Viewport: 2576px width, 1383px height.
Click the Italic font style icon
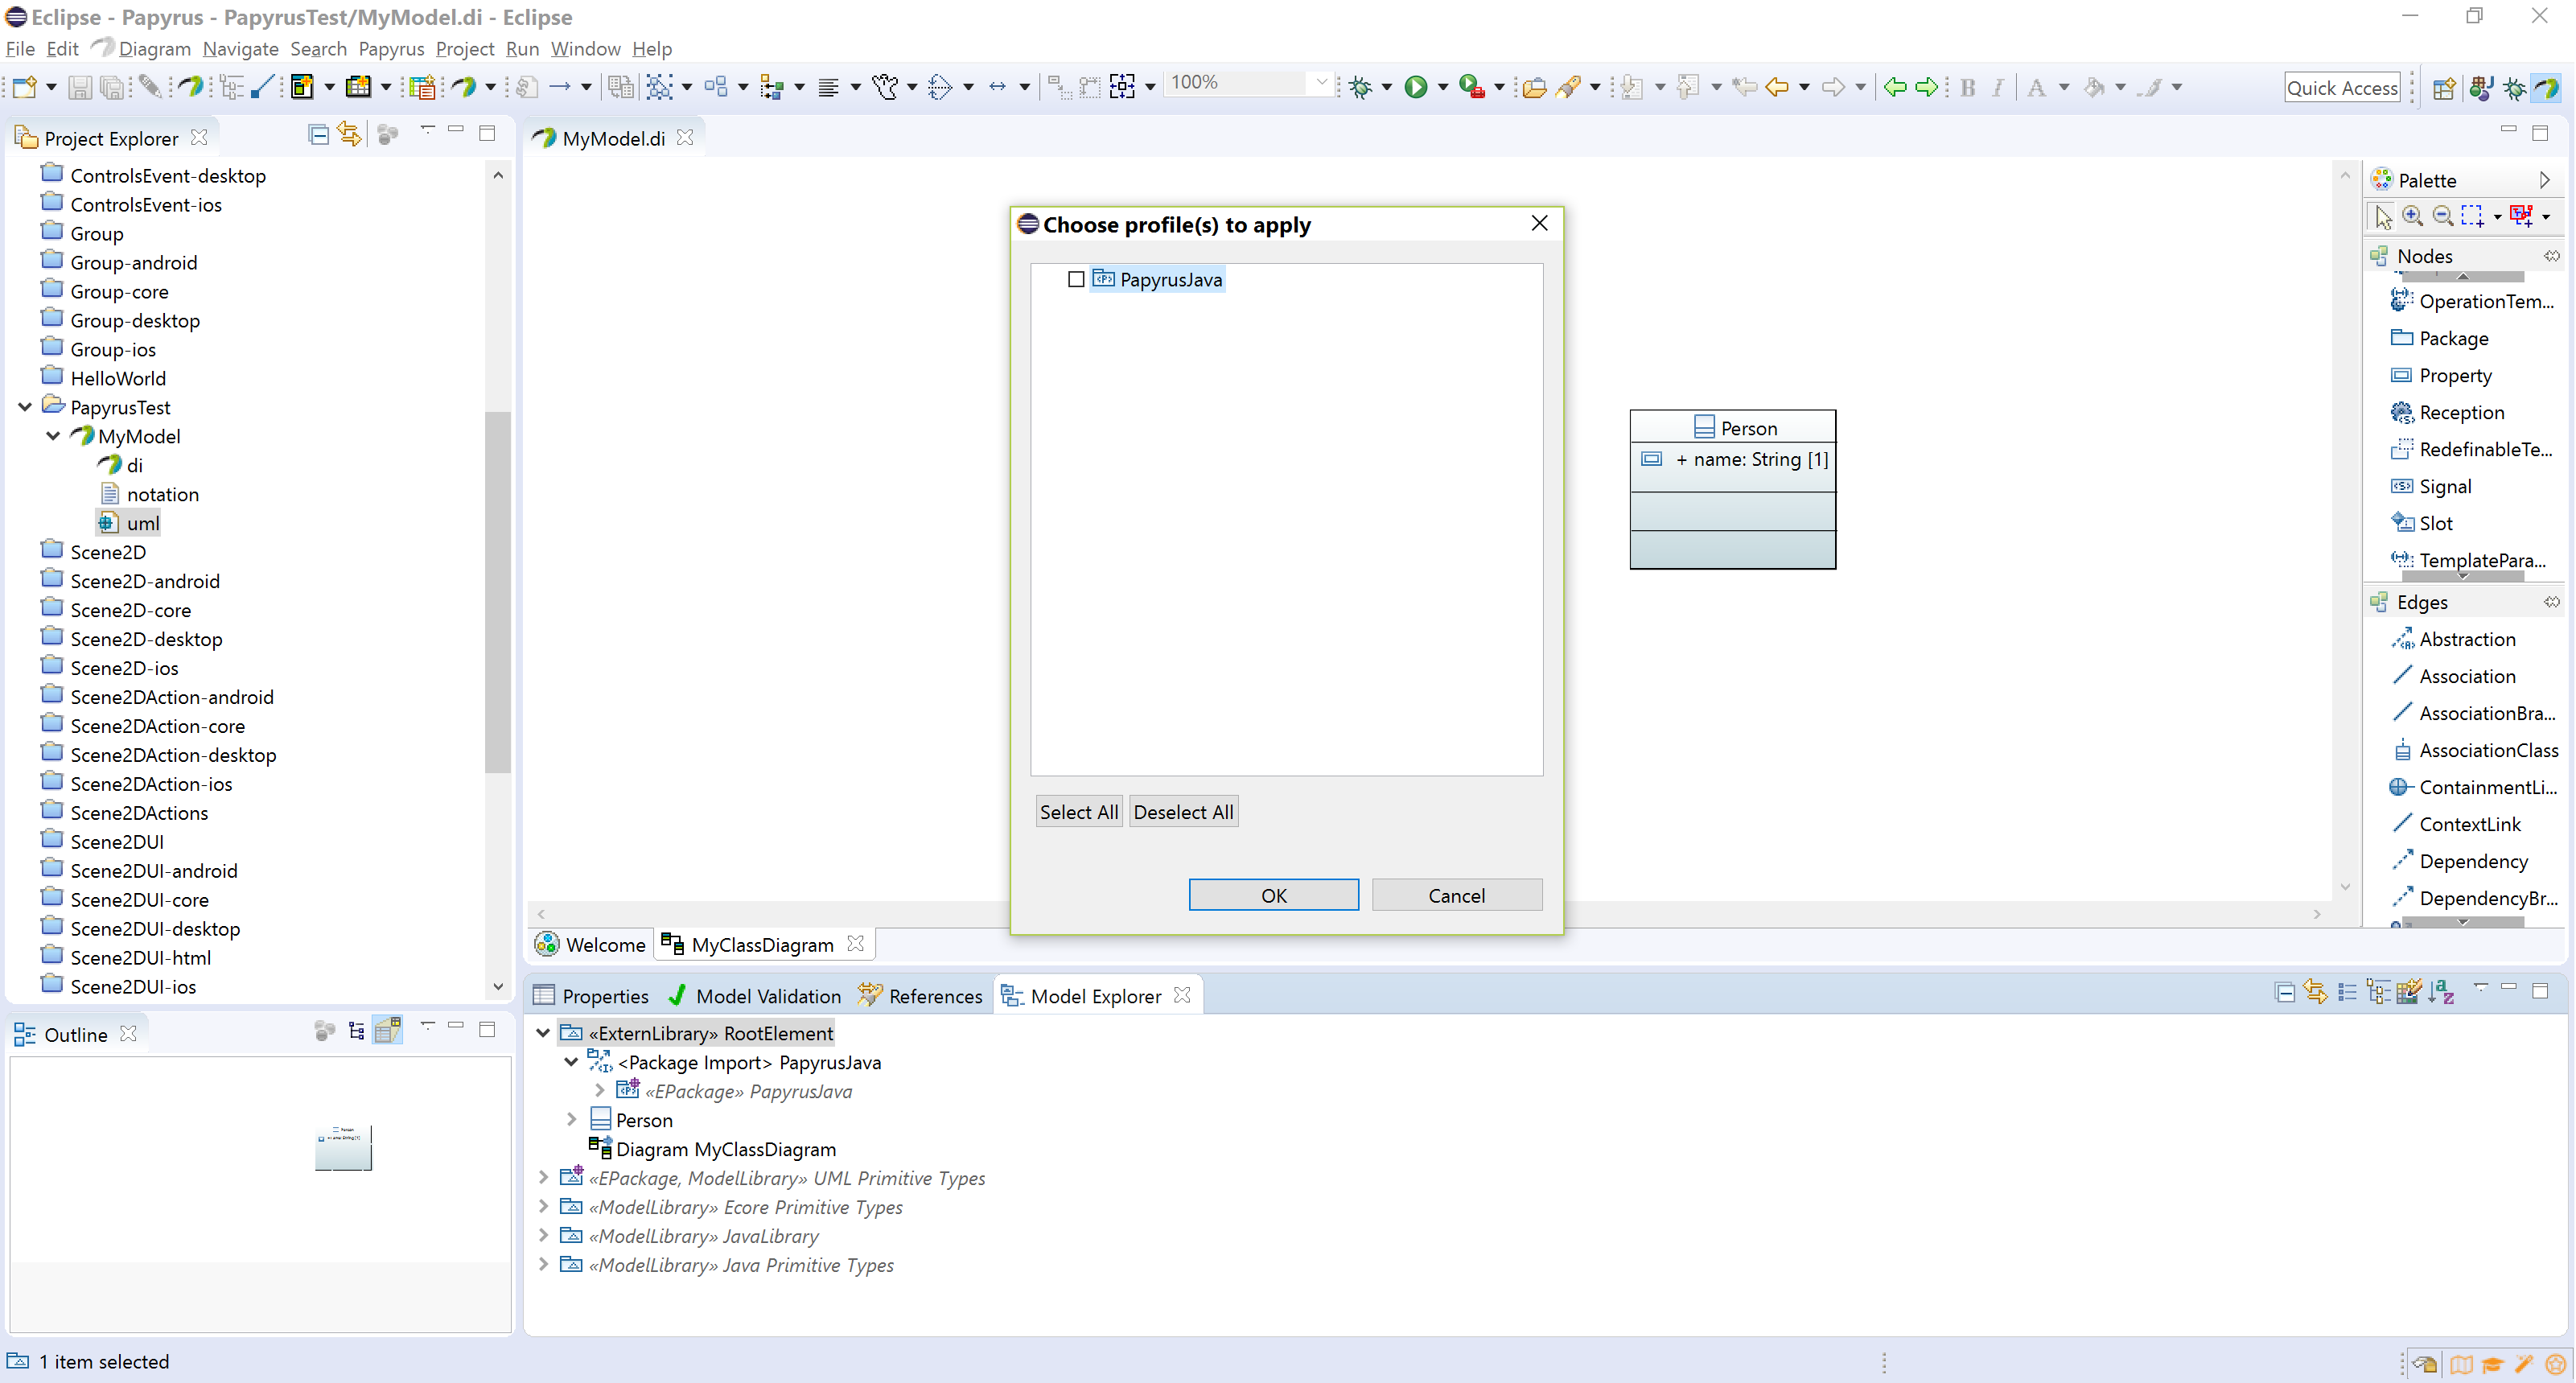(x=1998, y=87)
